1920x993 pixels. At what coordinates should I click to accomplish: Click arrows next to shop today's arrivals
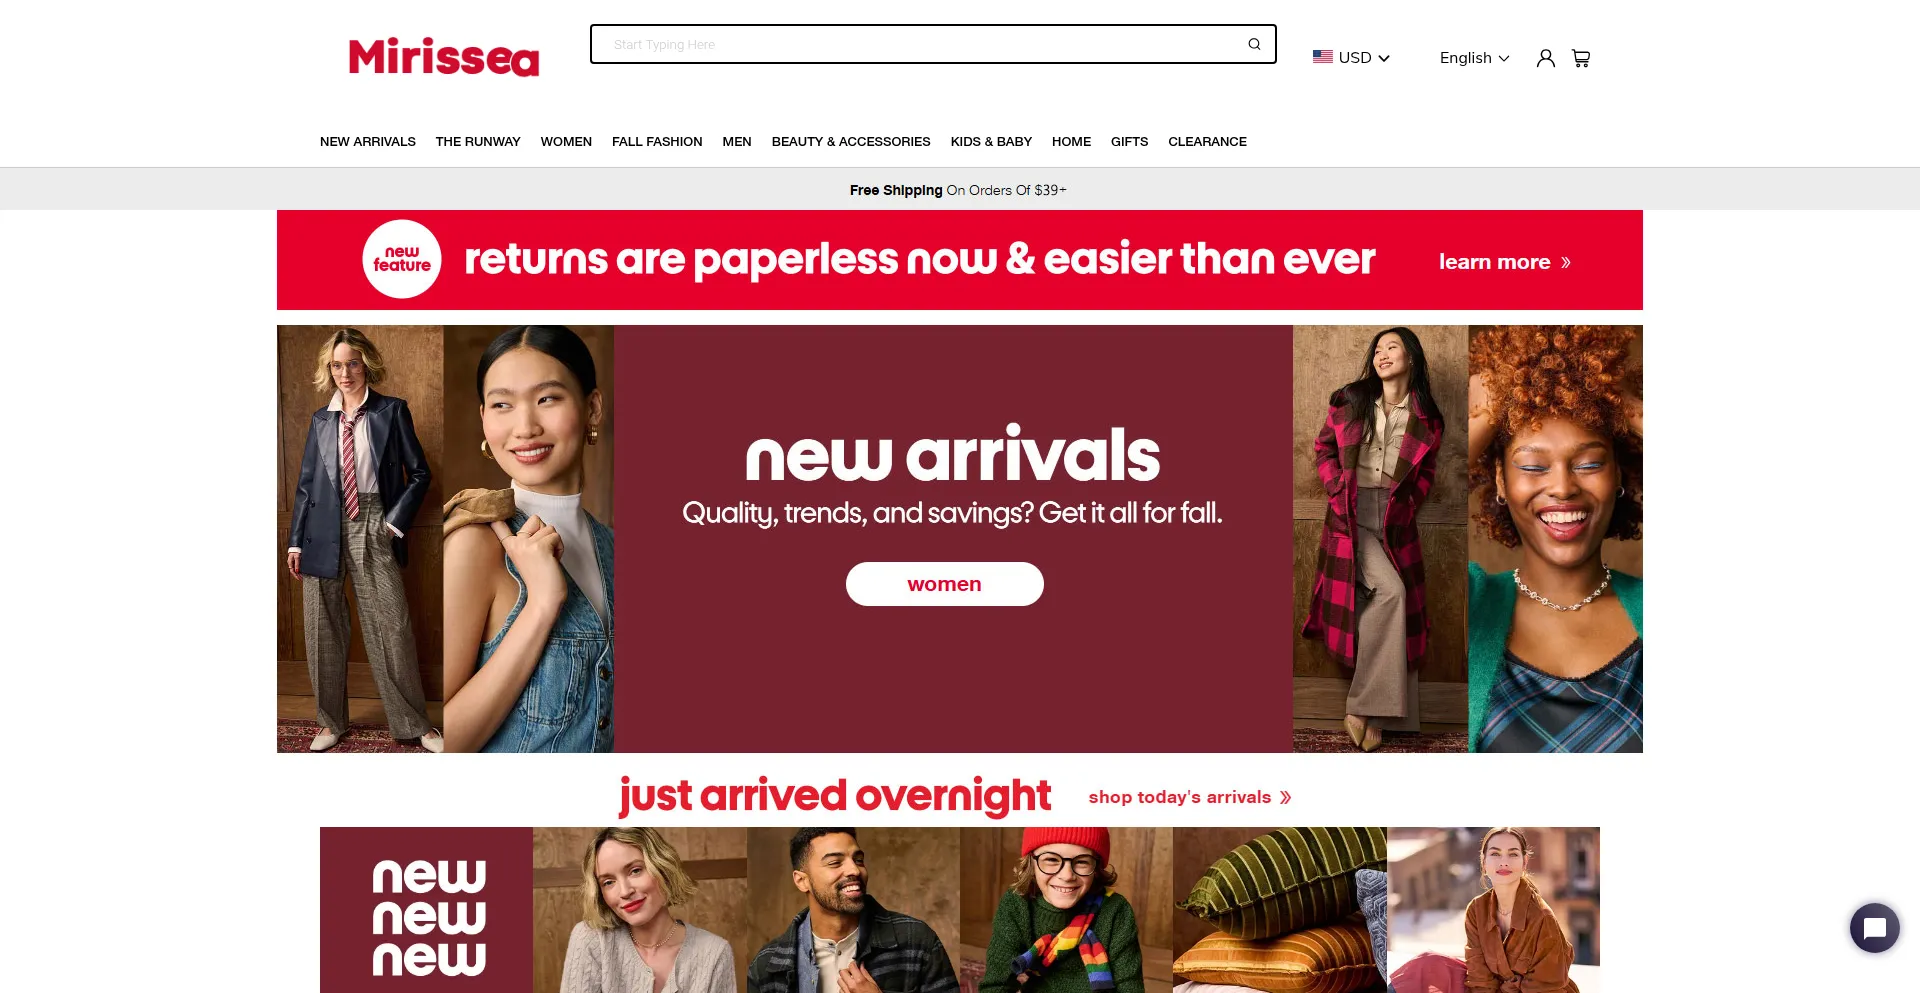[x=1286, y=797]
